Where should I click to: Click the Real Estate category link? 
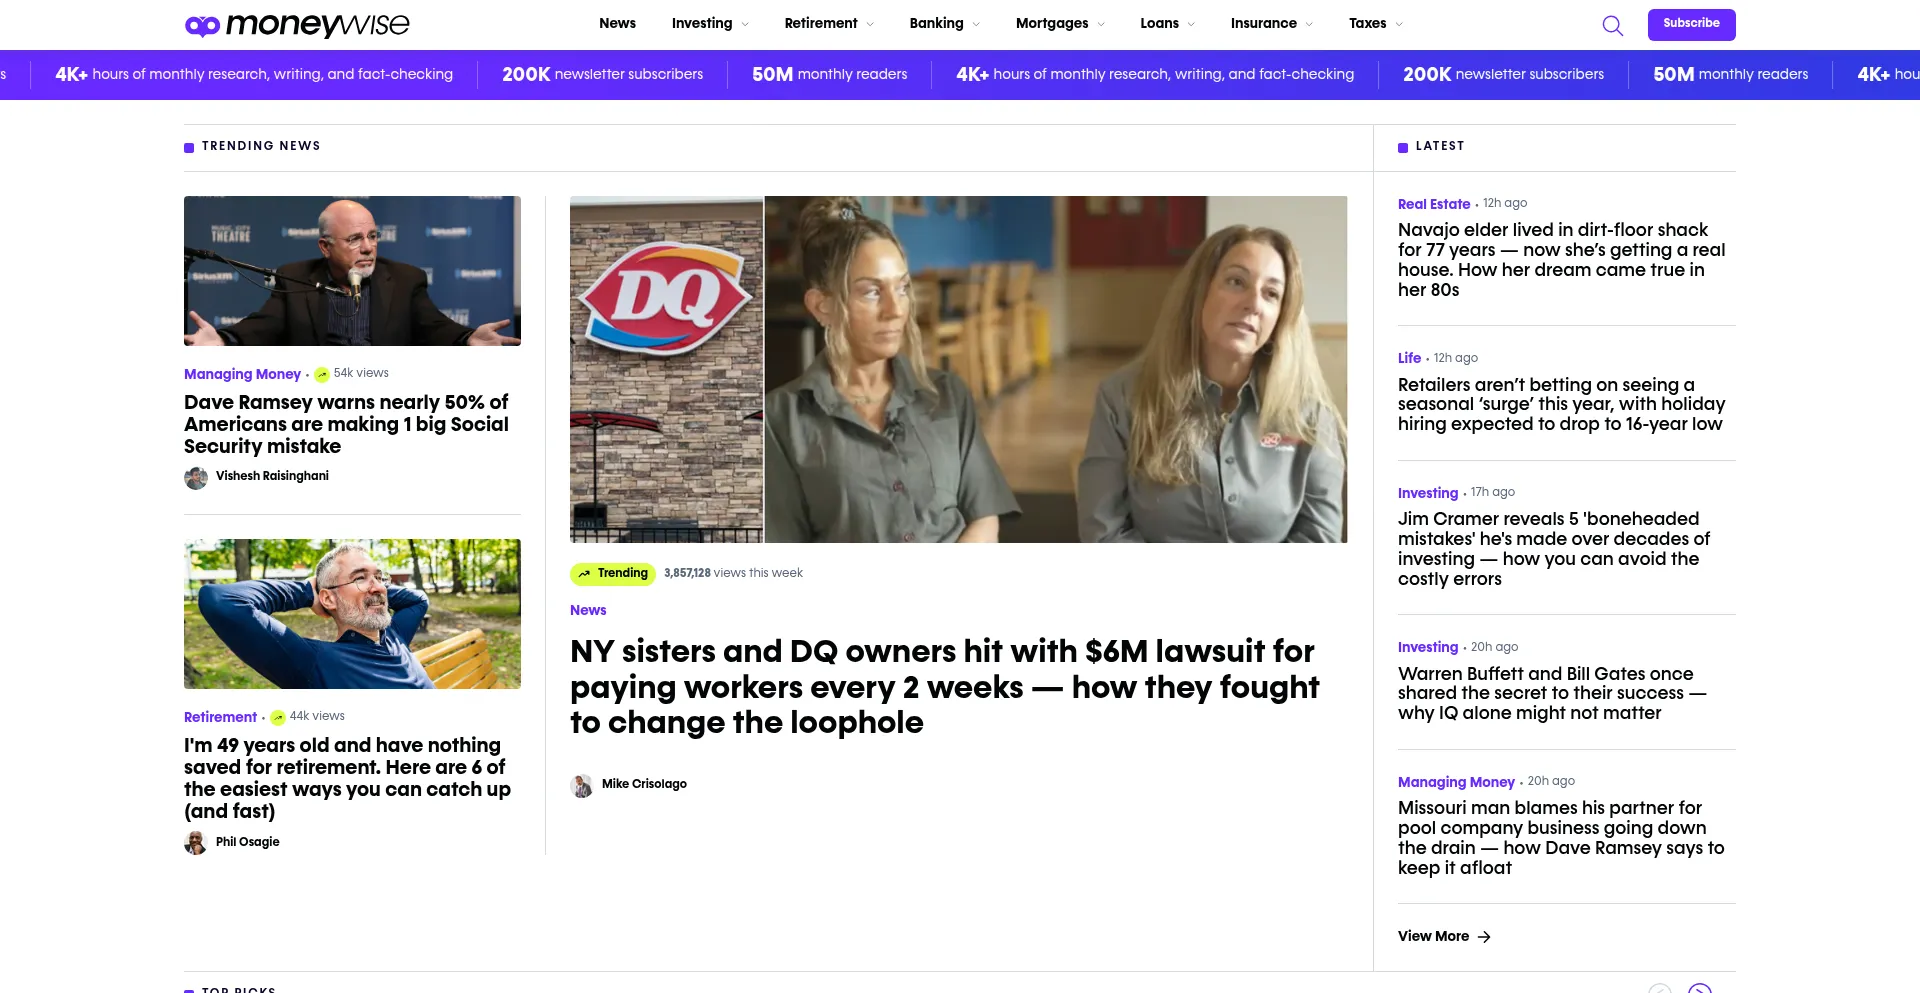[x=1433, y=204]
